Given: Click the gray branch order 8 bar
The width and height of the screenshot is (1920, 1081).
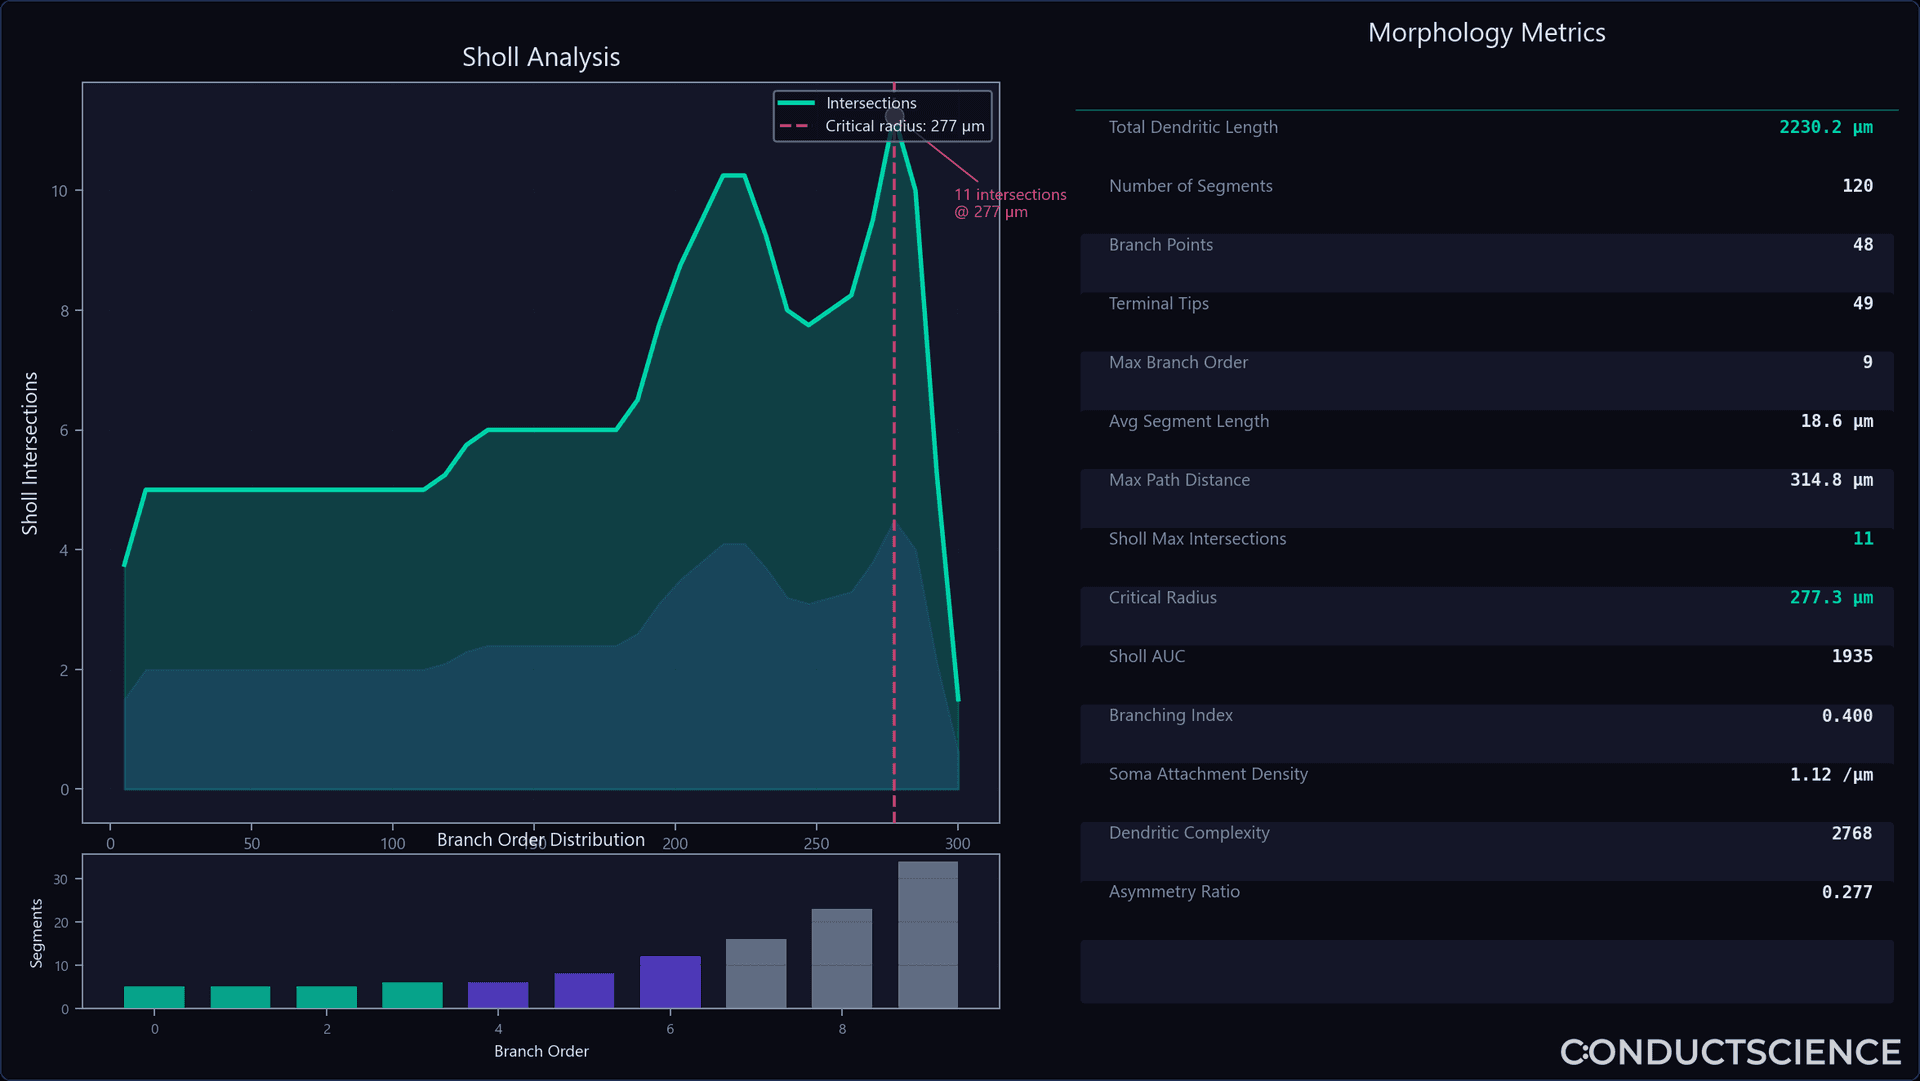Looking at the screenshot, I should click(842, 958).
